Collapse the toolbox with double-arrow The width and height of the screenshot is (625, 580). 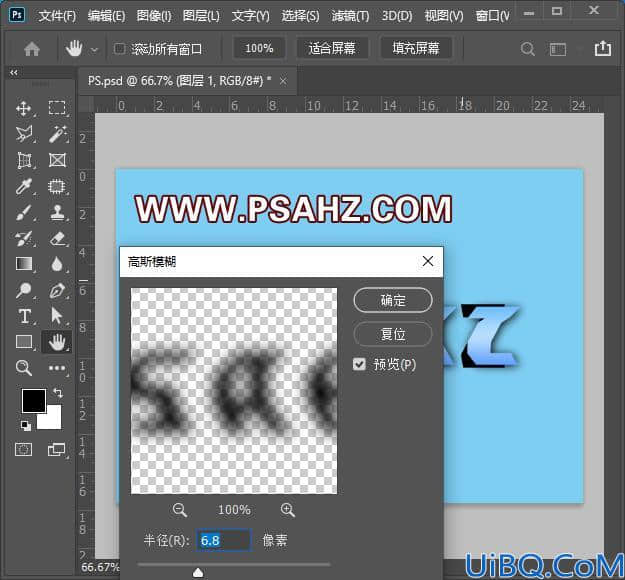click(14, 73)
